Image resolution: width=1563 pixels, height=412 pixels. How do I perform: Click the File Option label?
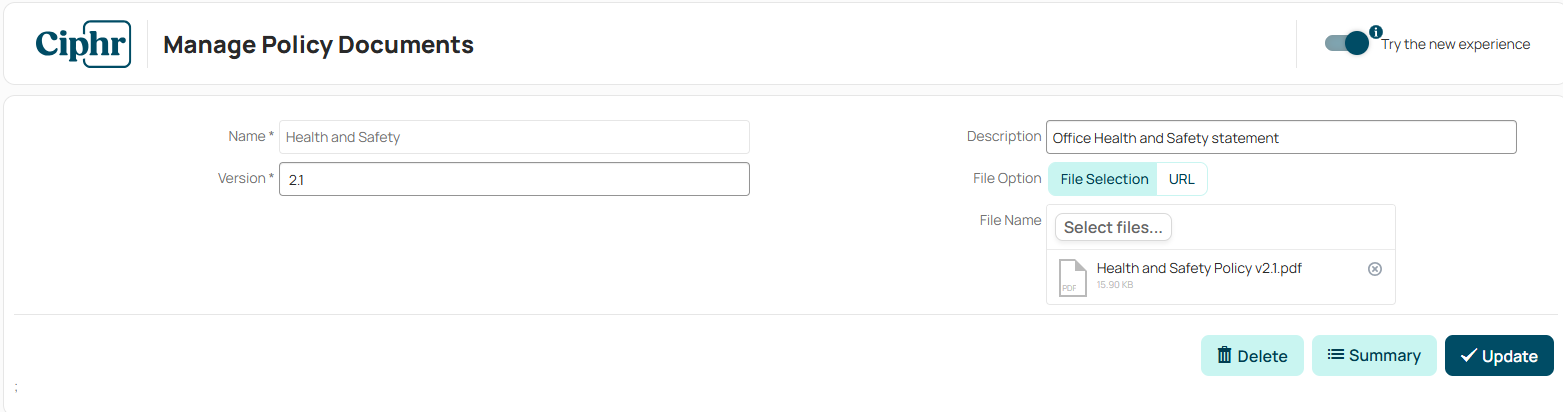1007,178
